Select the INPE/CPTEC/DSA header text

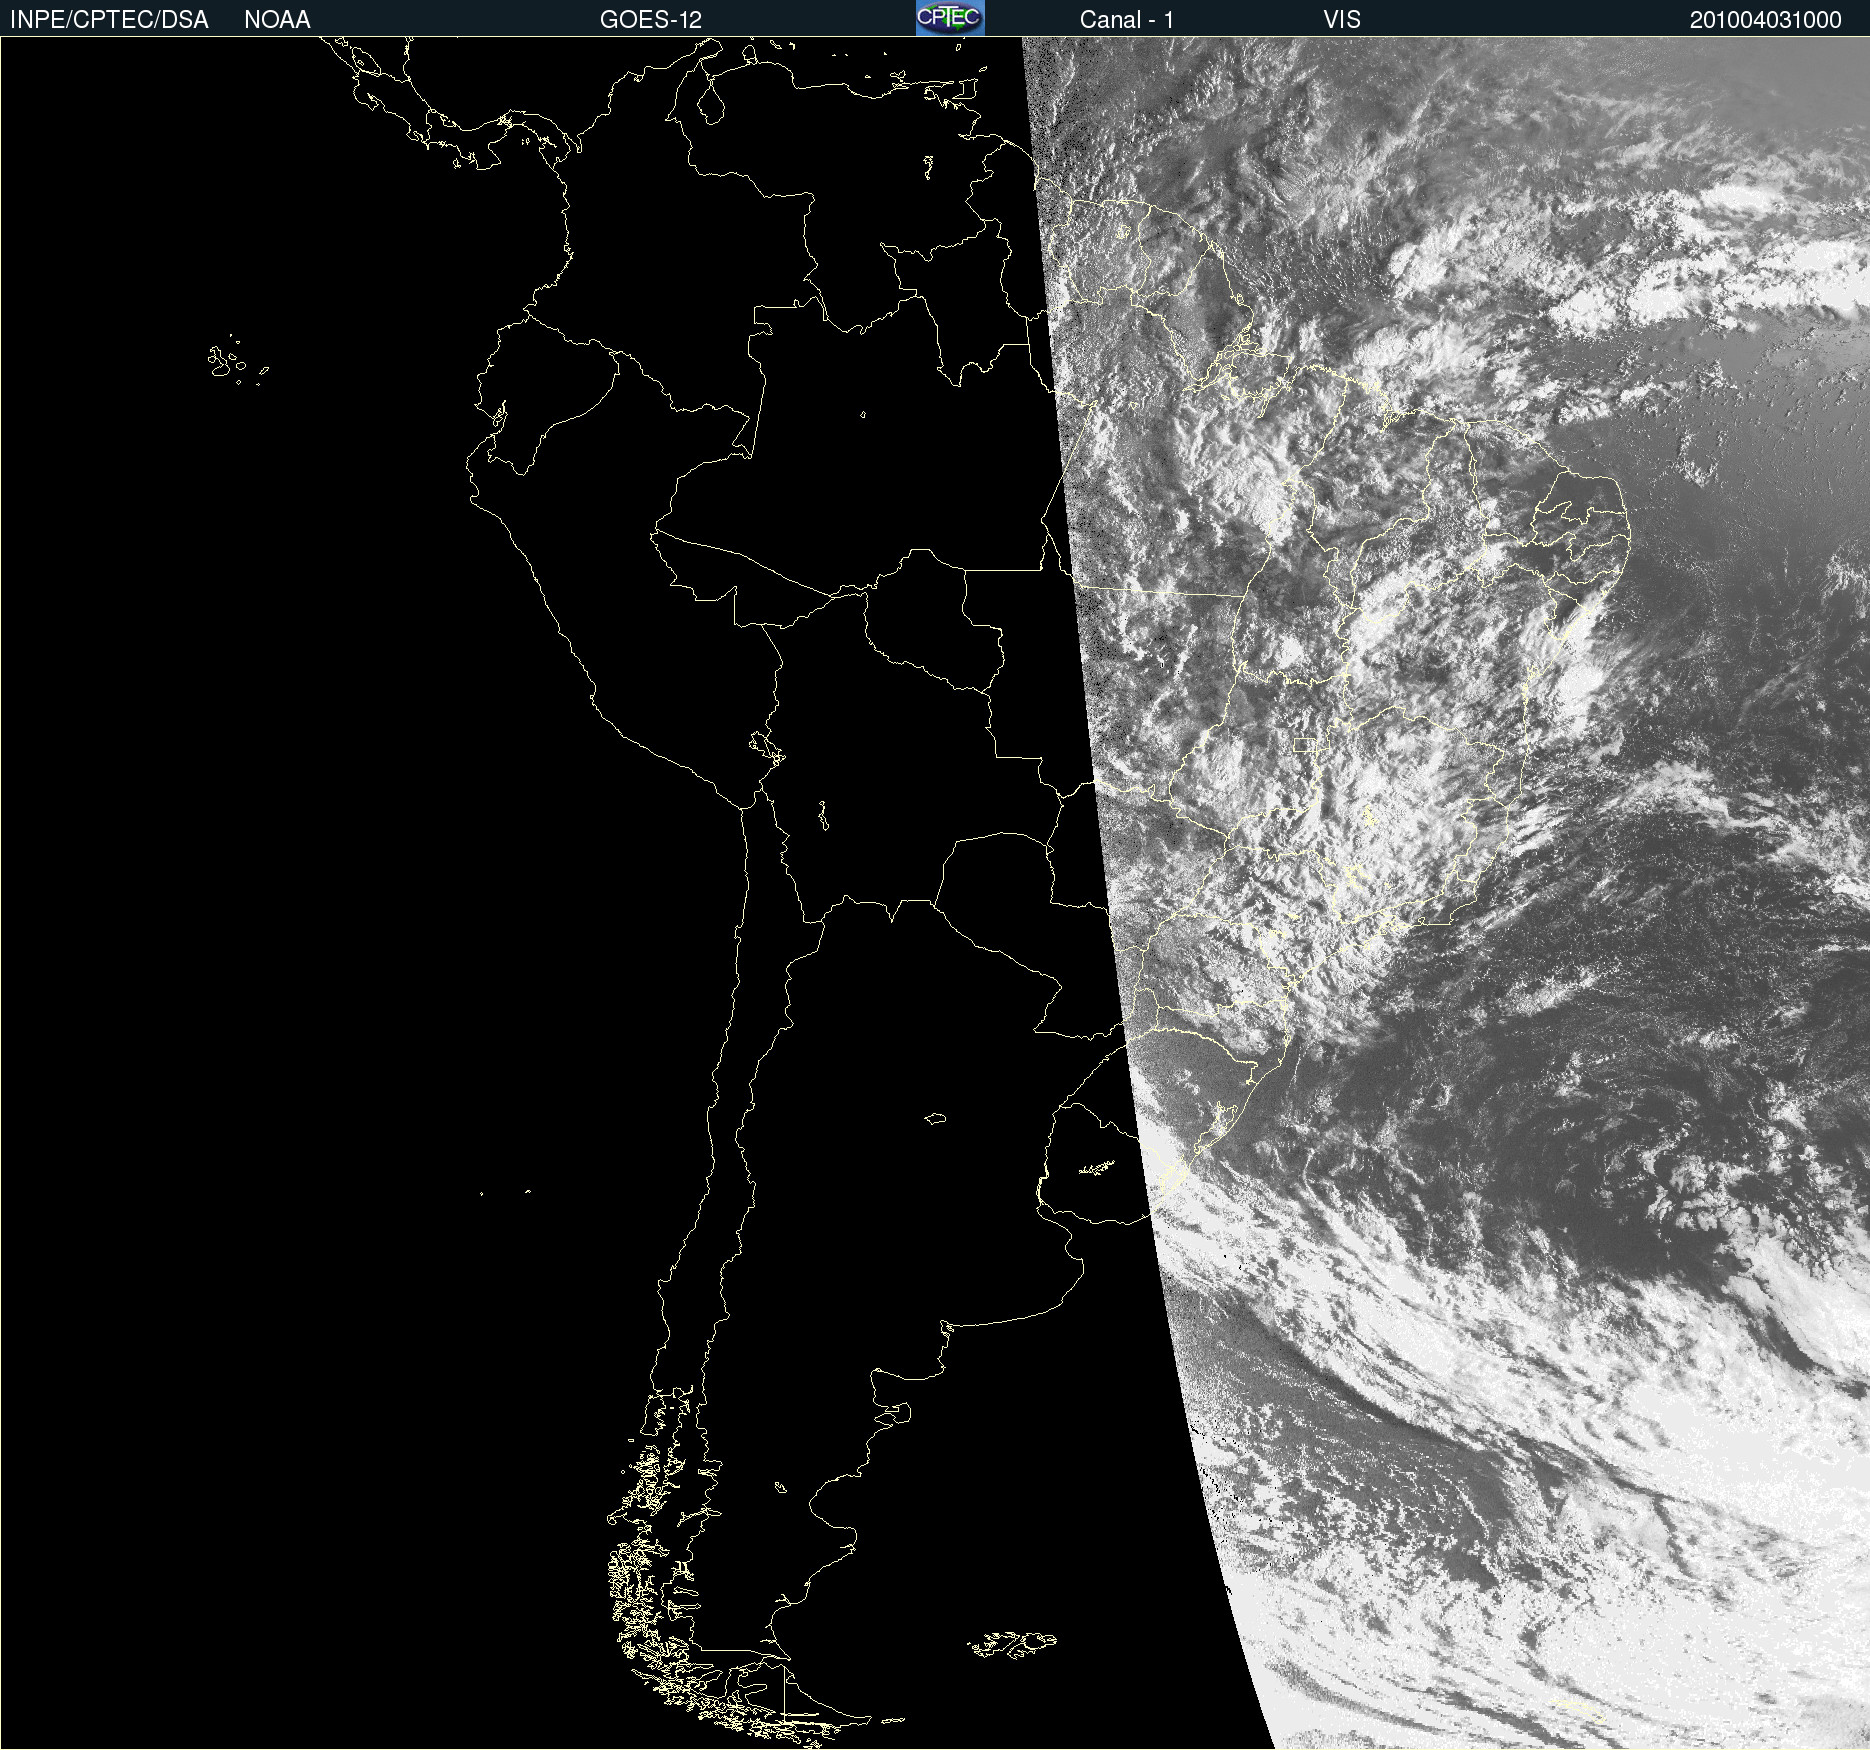tap(109, 20)
